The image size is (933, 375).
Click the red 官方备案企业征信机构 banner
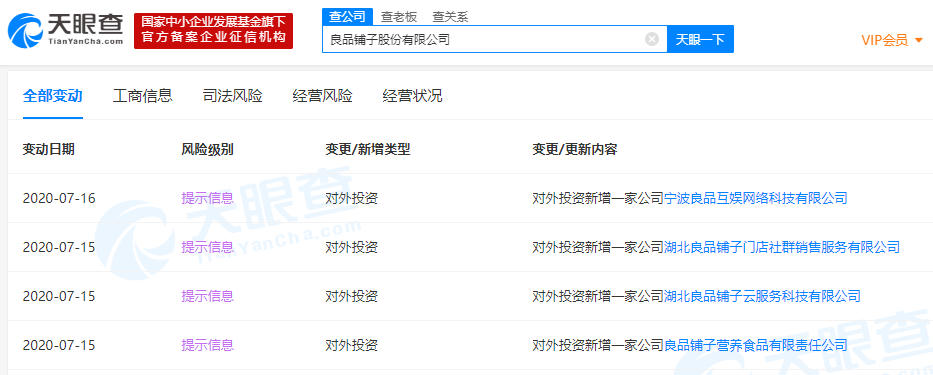click(x=213, y=31)
